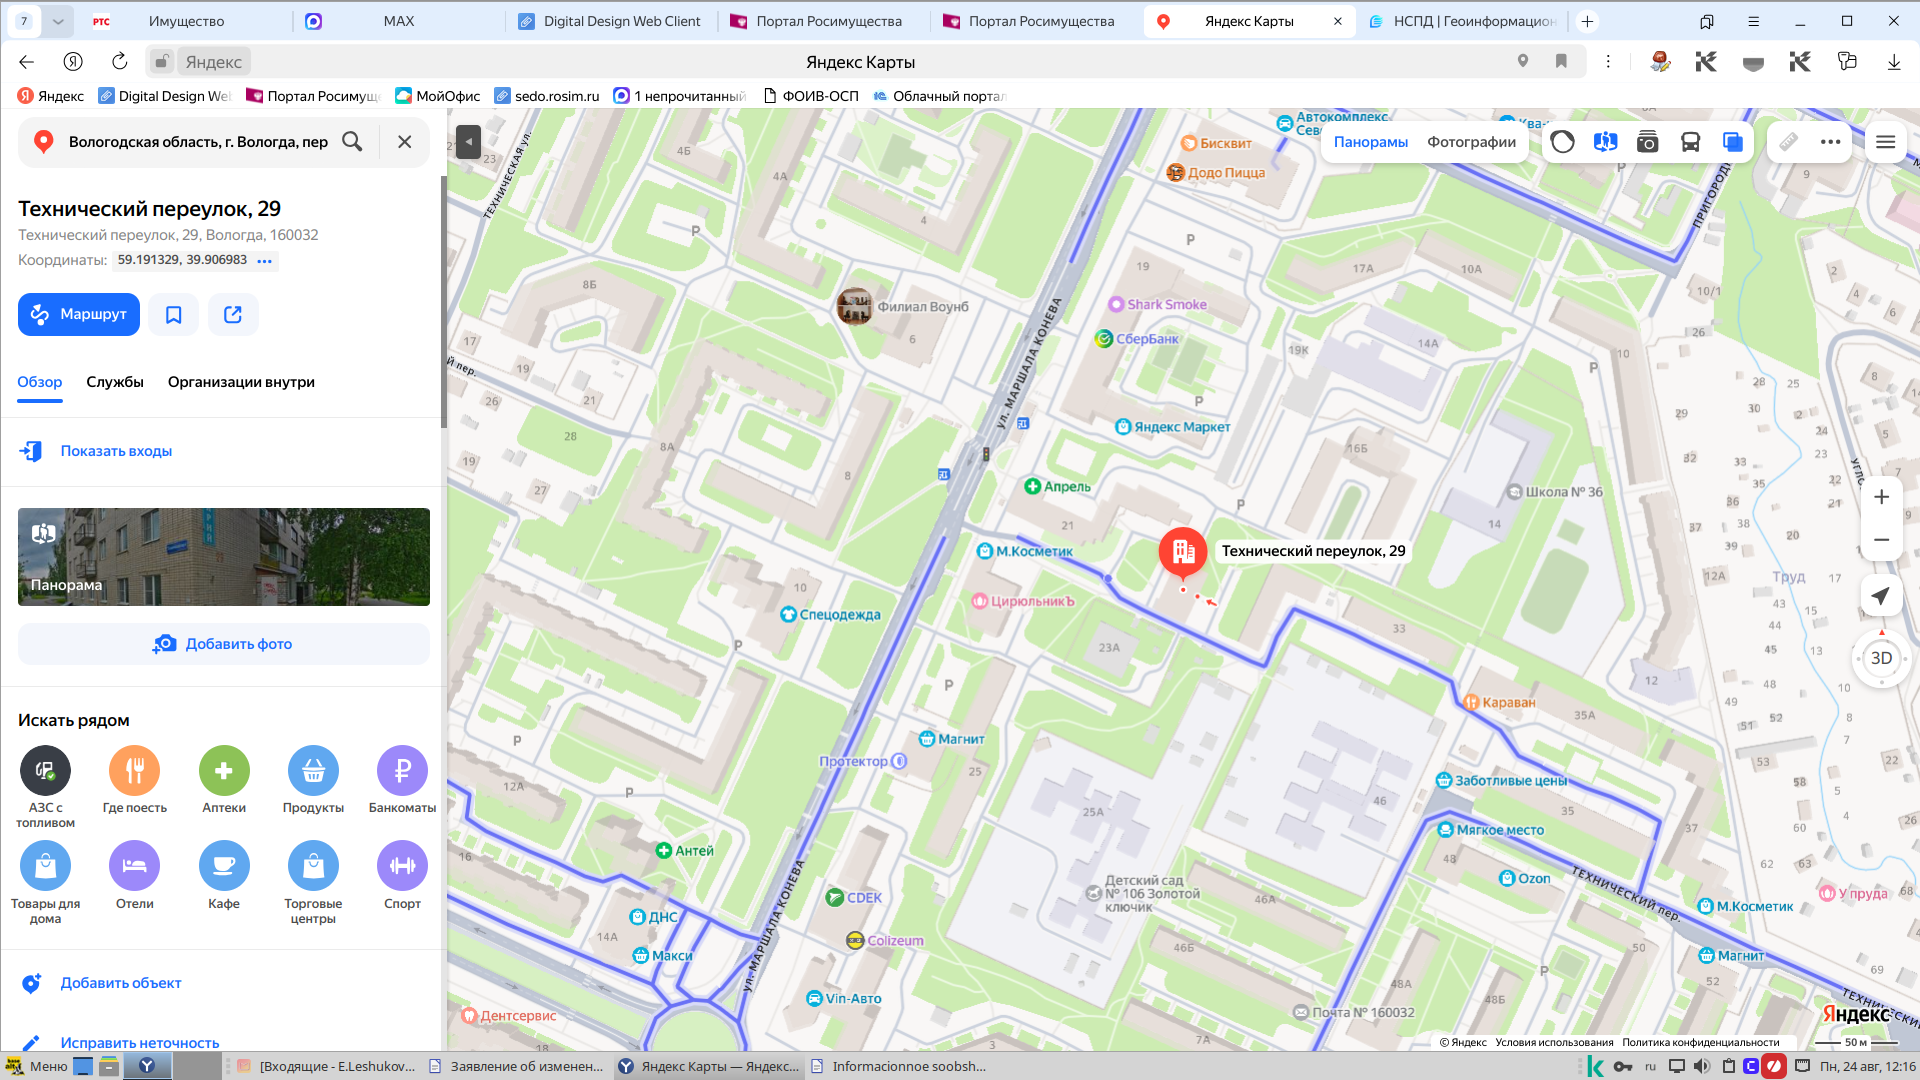Toggle the traffic layer circle icon
The image size is (1920, 1080).
click(x=1563, y=142)
